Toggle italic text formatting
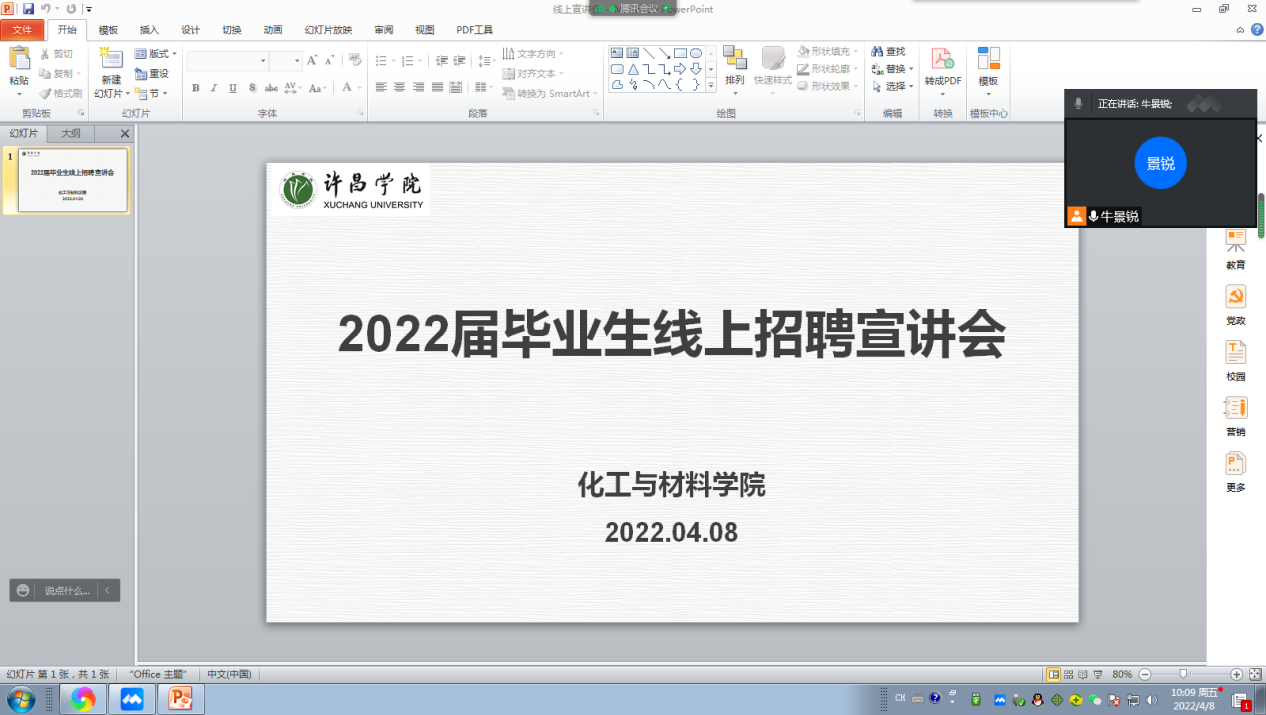Viewport: 1266px width, 715px height. coord(214,88)
